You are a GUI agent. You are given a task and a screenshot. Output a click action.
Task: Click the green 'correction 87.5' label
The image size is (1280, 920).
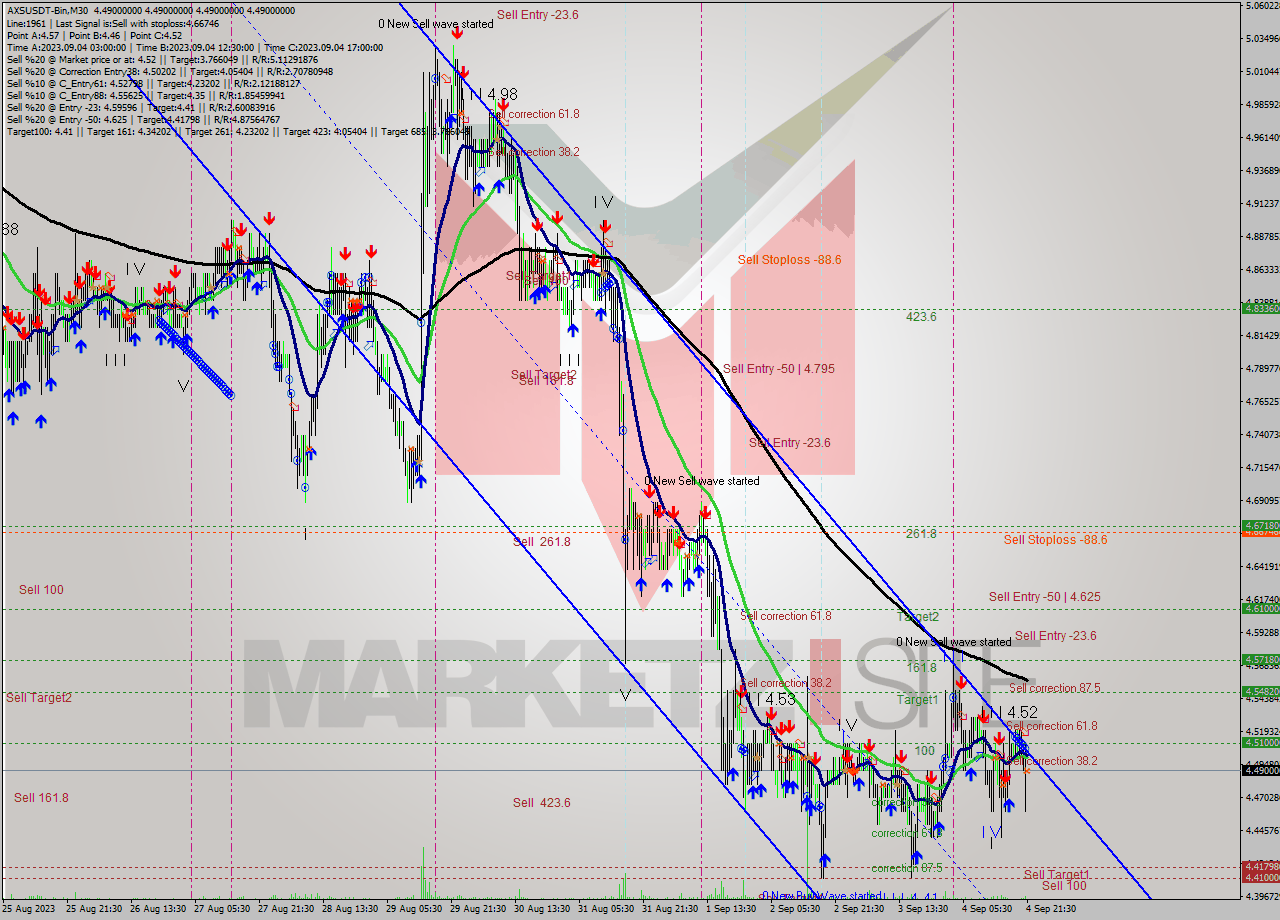click(x=906, y=868)
